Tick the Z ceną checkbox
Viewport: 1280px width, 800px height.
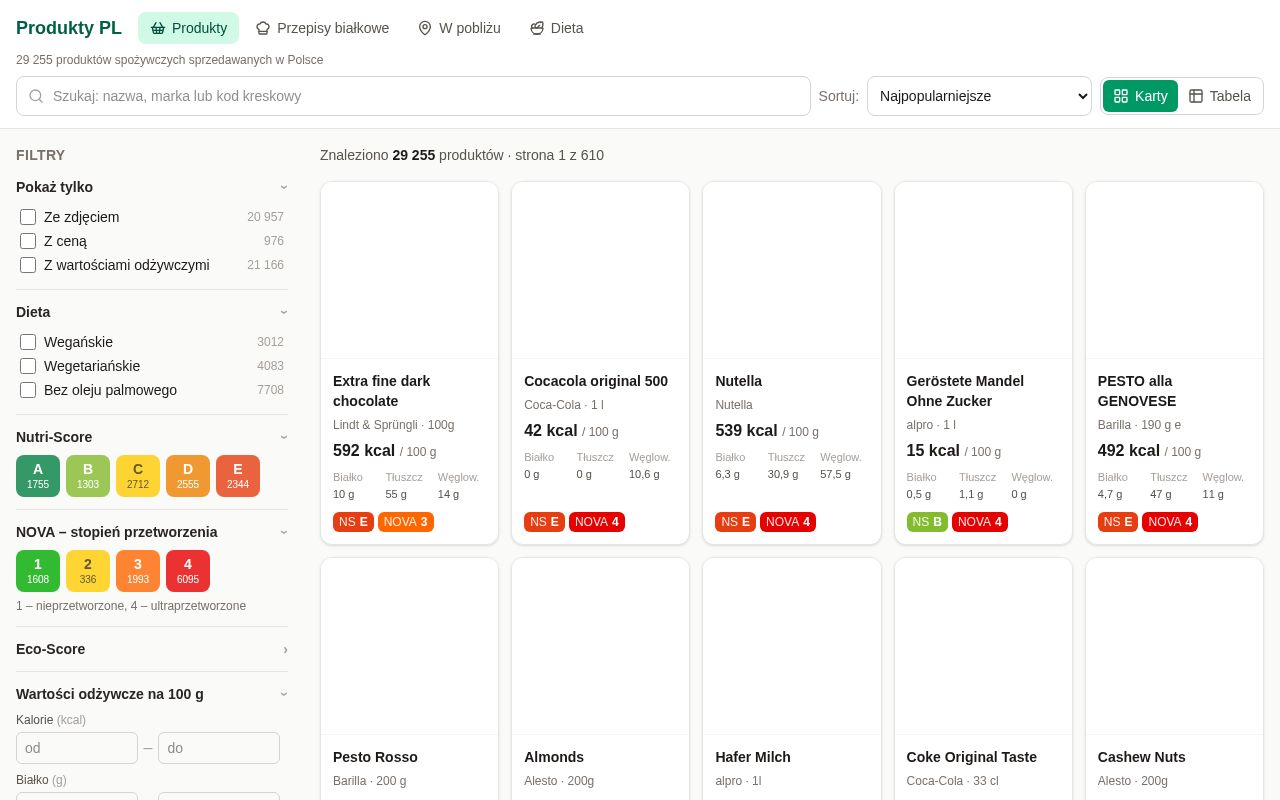pos(28,241)
